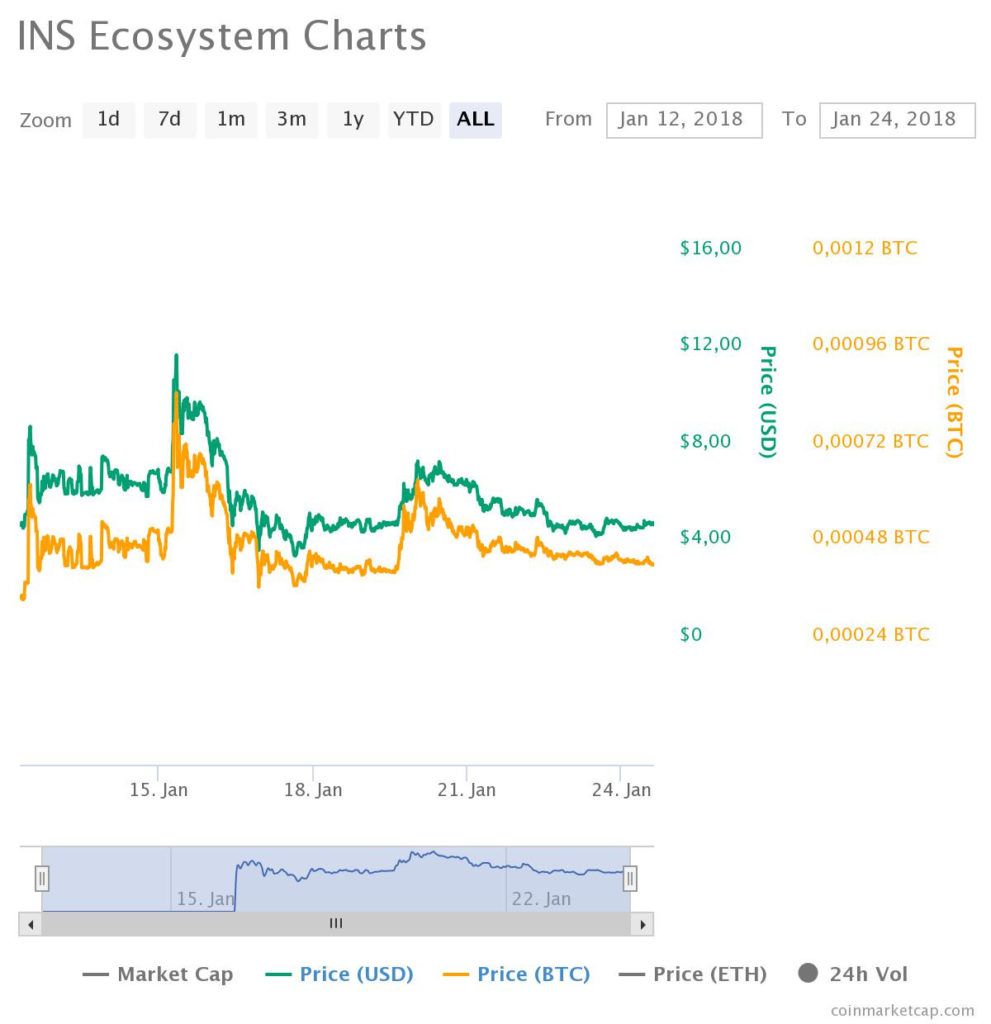Screen dimensions: 991x1024
Task: Set zoom range to 1d
Action: coord(108,120)
